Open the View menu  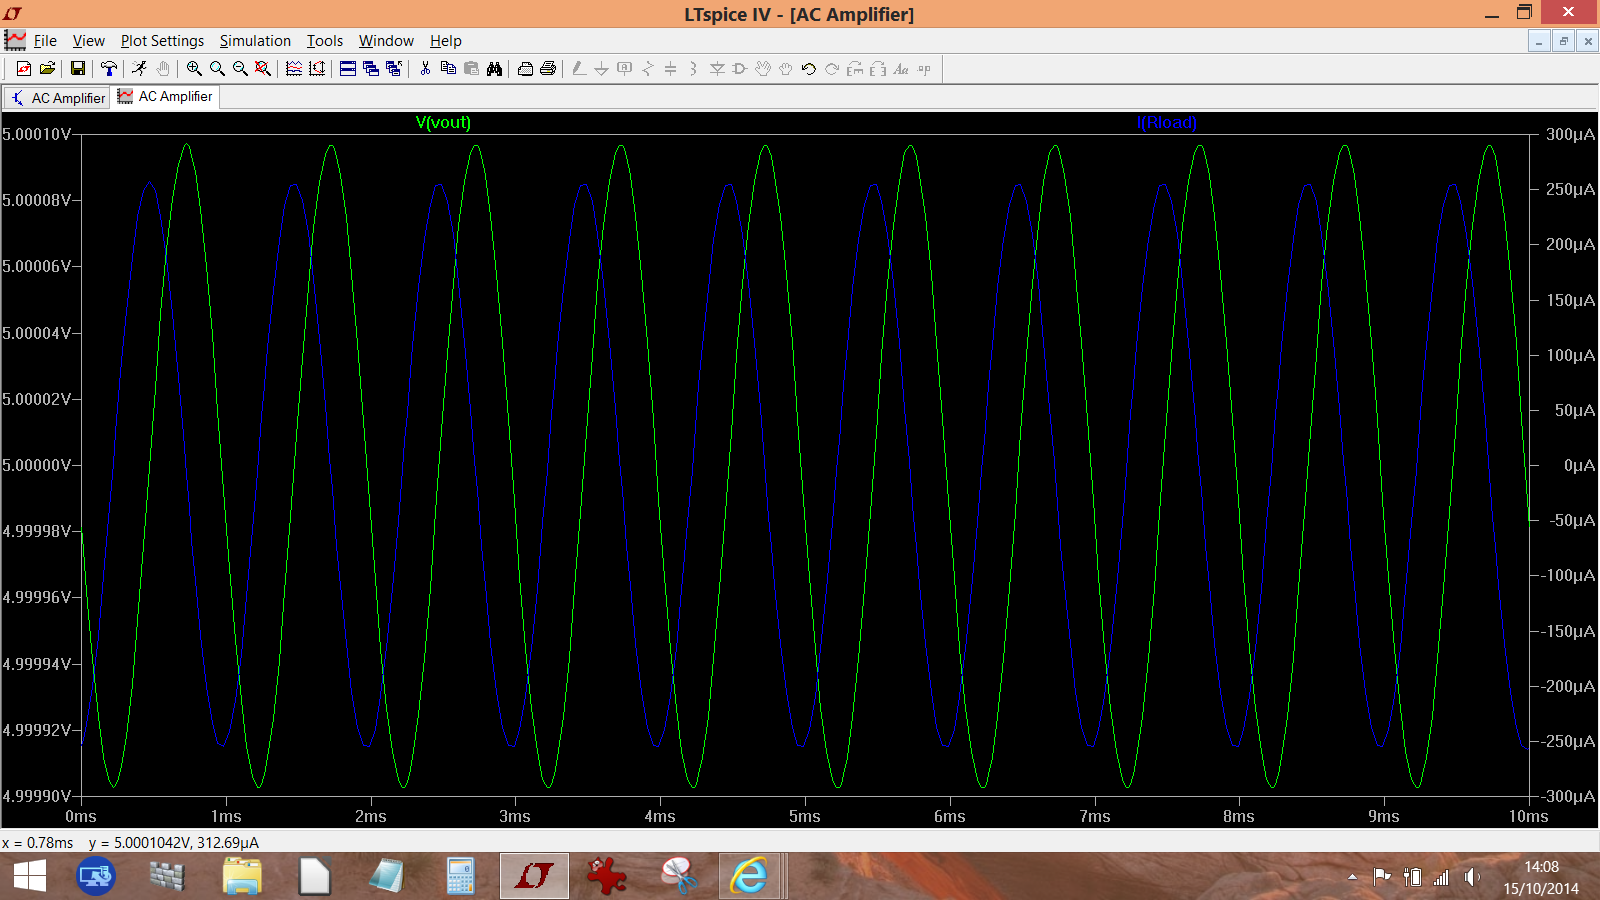pos(88,41)
